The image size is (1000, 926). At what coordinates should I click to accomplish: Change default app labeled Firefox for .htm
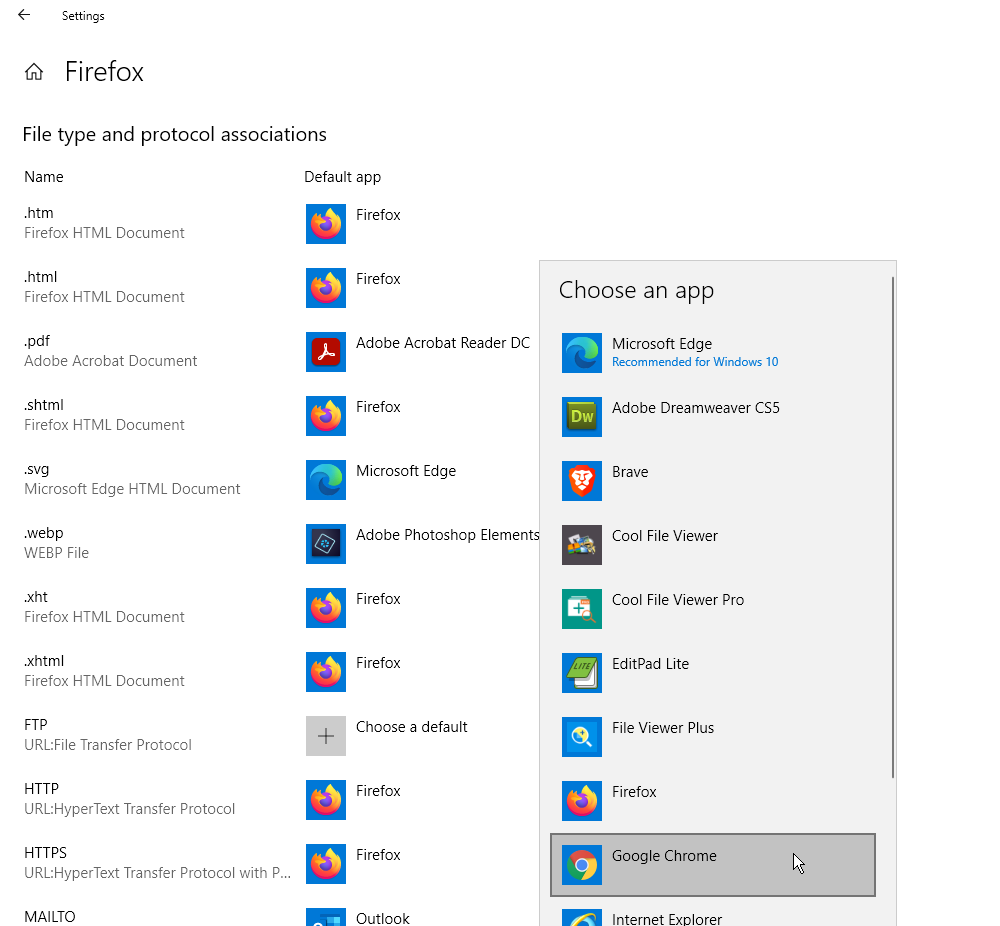[x=378, y=215]
